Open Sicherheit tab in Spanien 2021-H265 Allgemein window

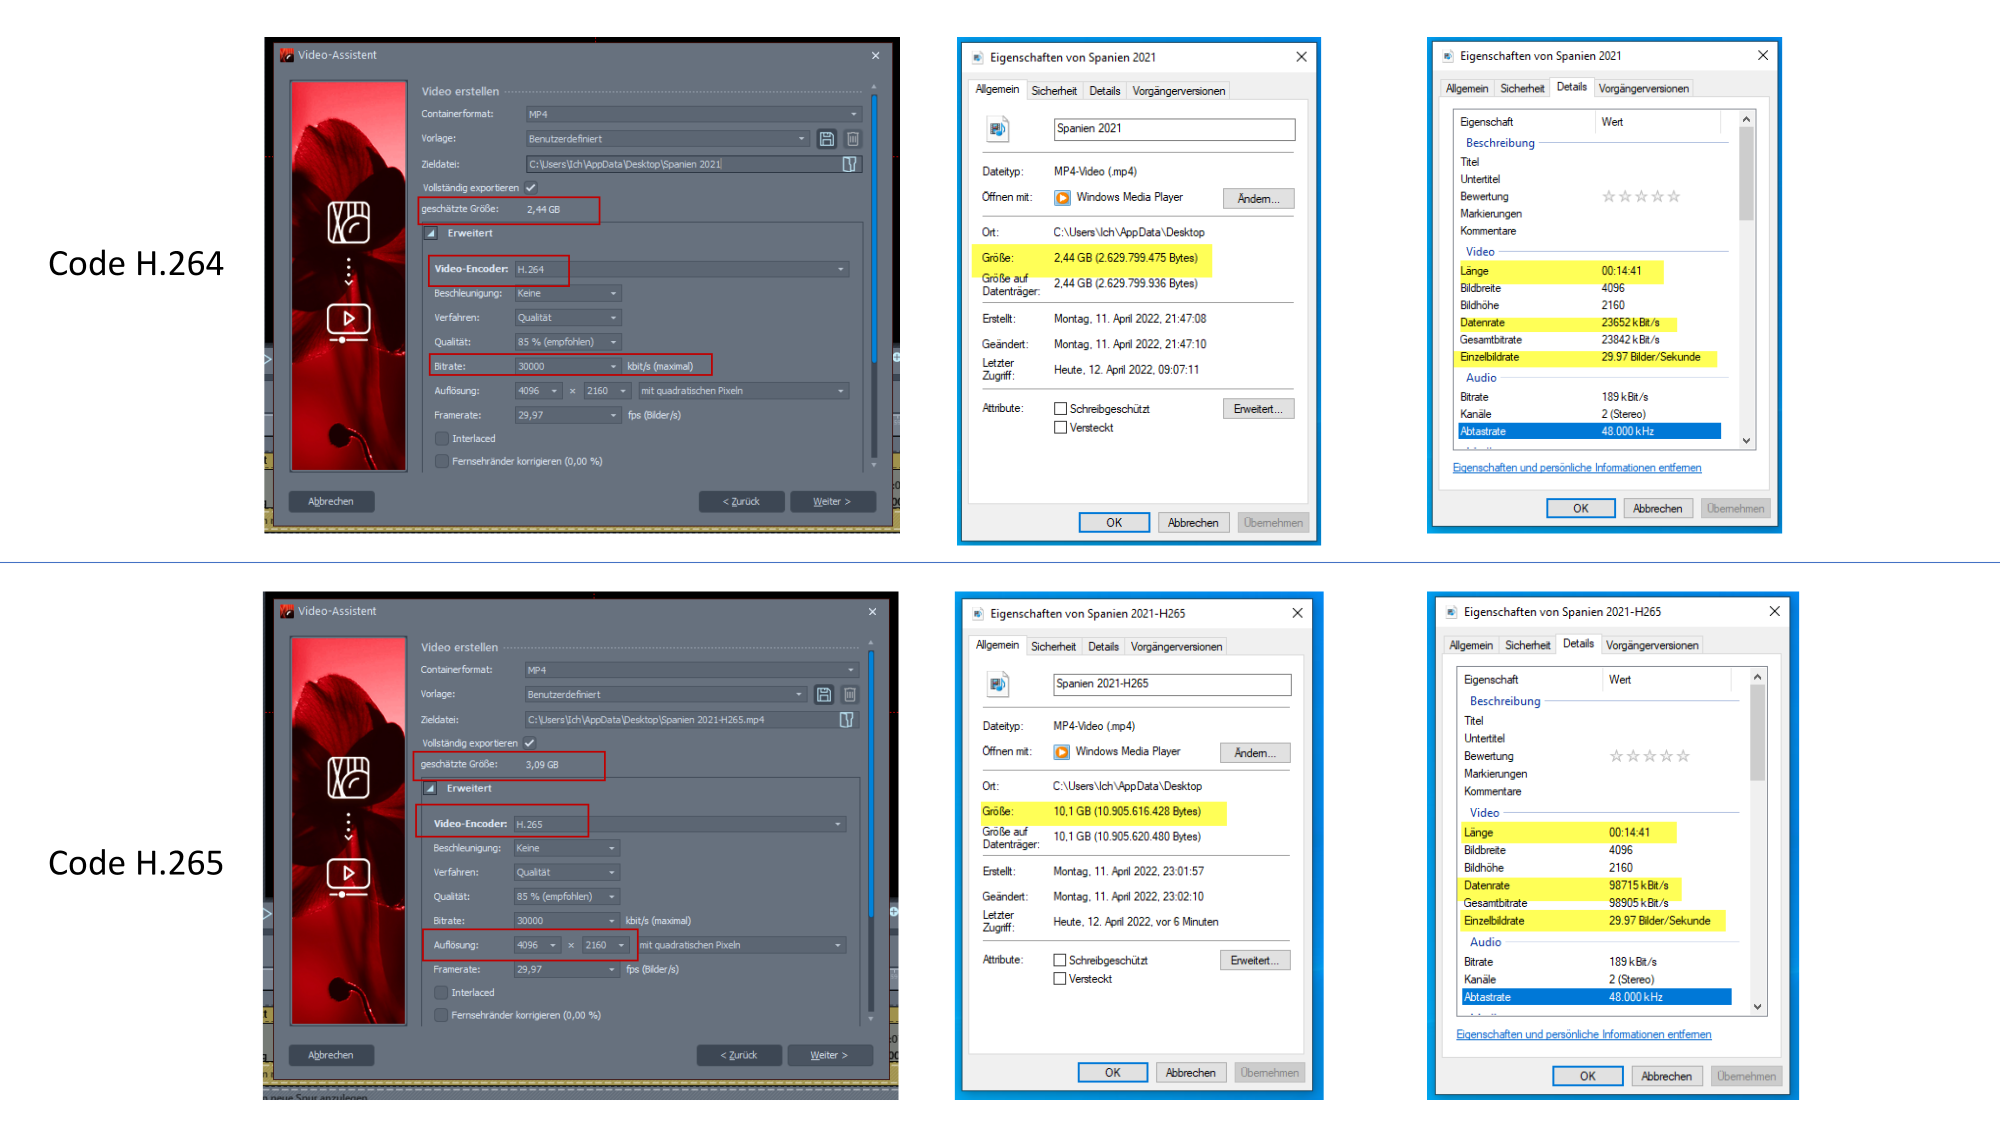(1053, 647)
